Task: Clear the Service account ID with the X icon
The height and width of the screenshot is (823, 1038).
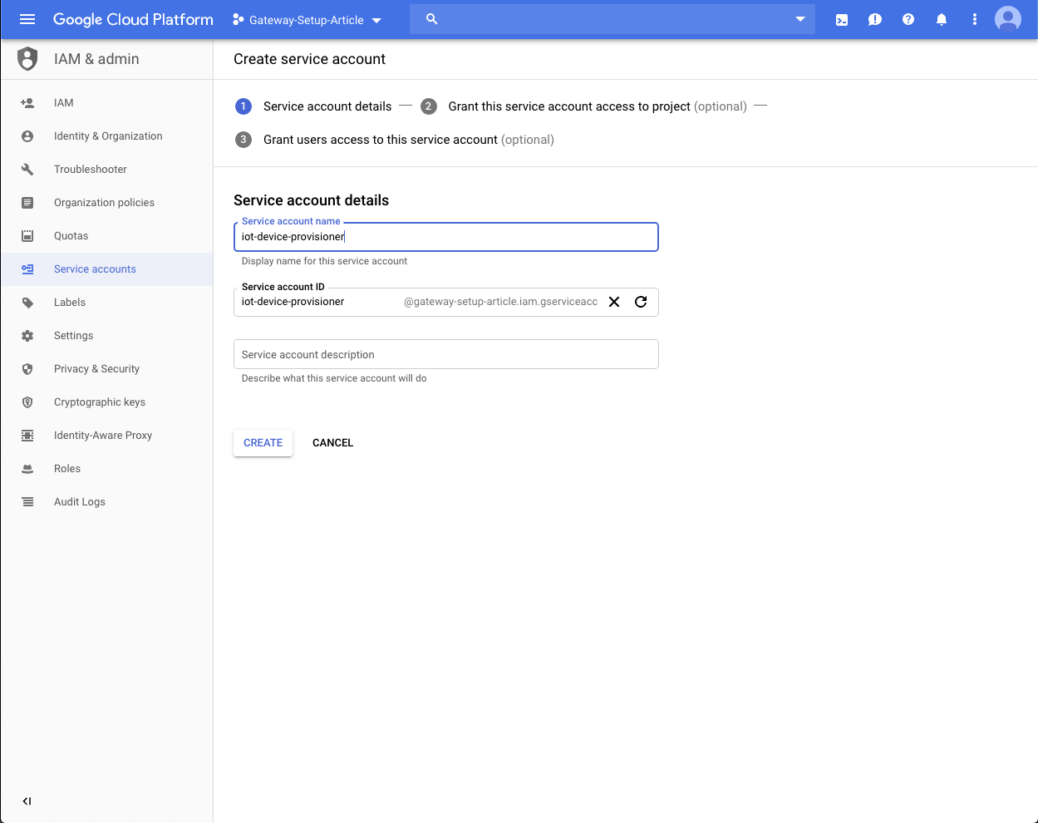Action: pos(613,301)
